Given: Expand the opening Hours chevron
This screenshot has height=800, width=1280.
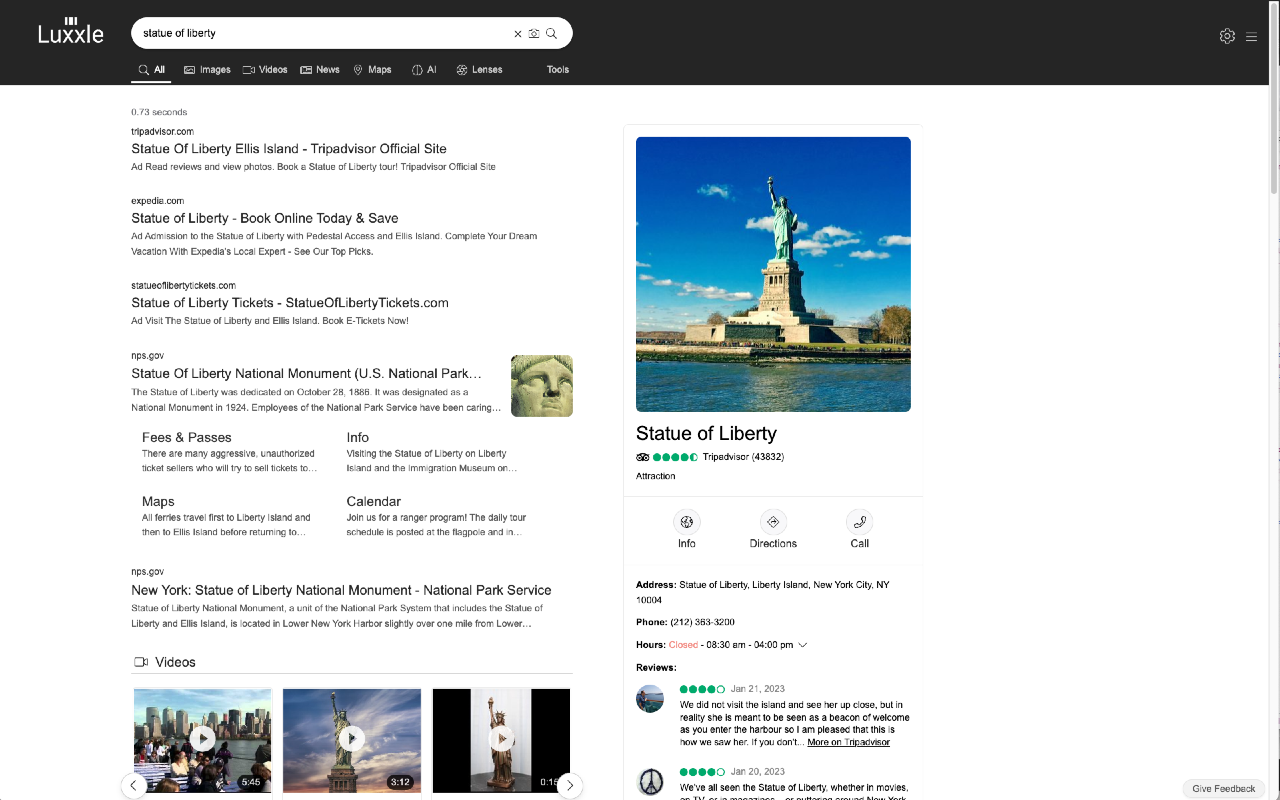Looking at the screenshot, I should coord(802,645).
